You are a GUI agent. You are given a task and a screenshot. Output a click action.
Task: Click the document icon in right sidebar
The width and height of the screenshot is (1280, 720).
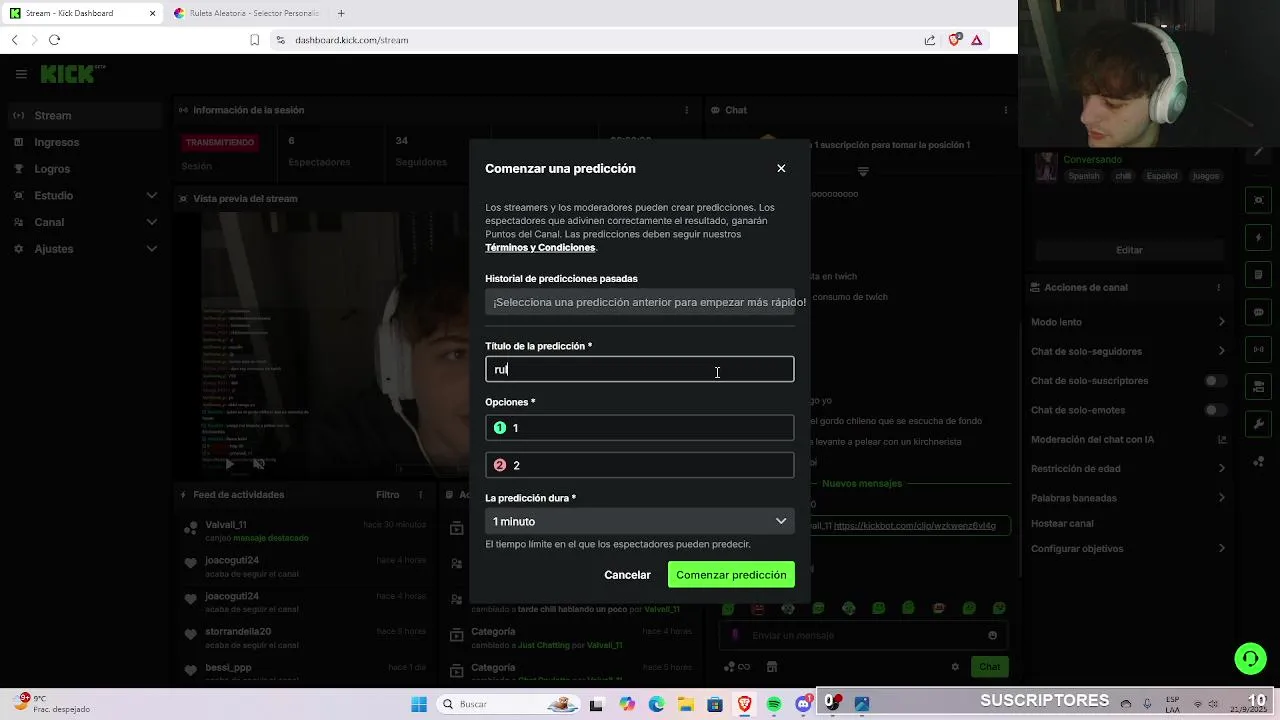[x=1259, y=275]
